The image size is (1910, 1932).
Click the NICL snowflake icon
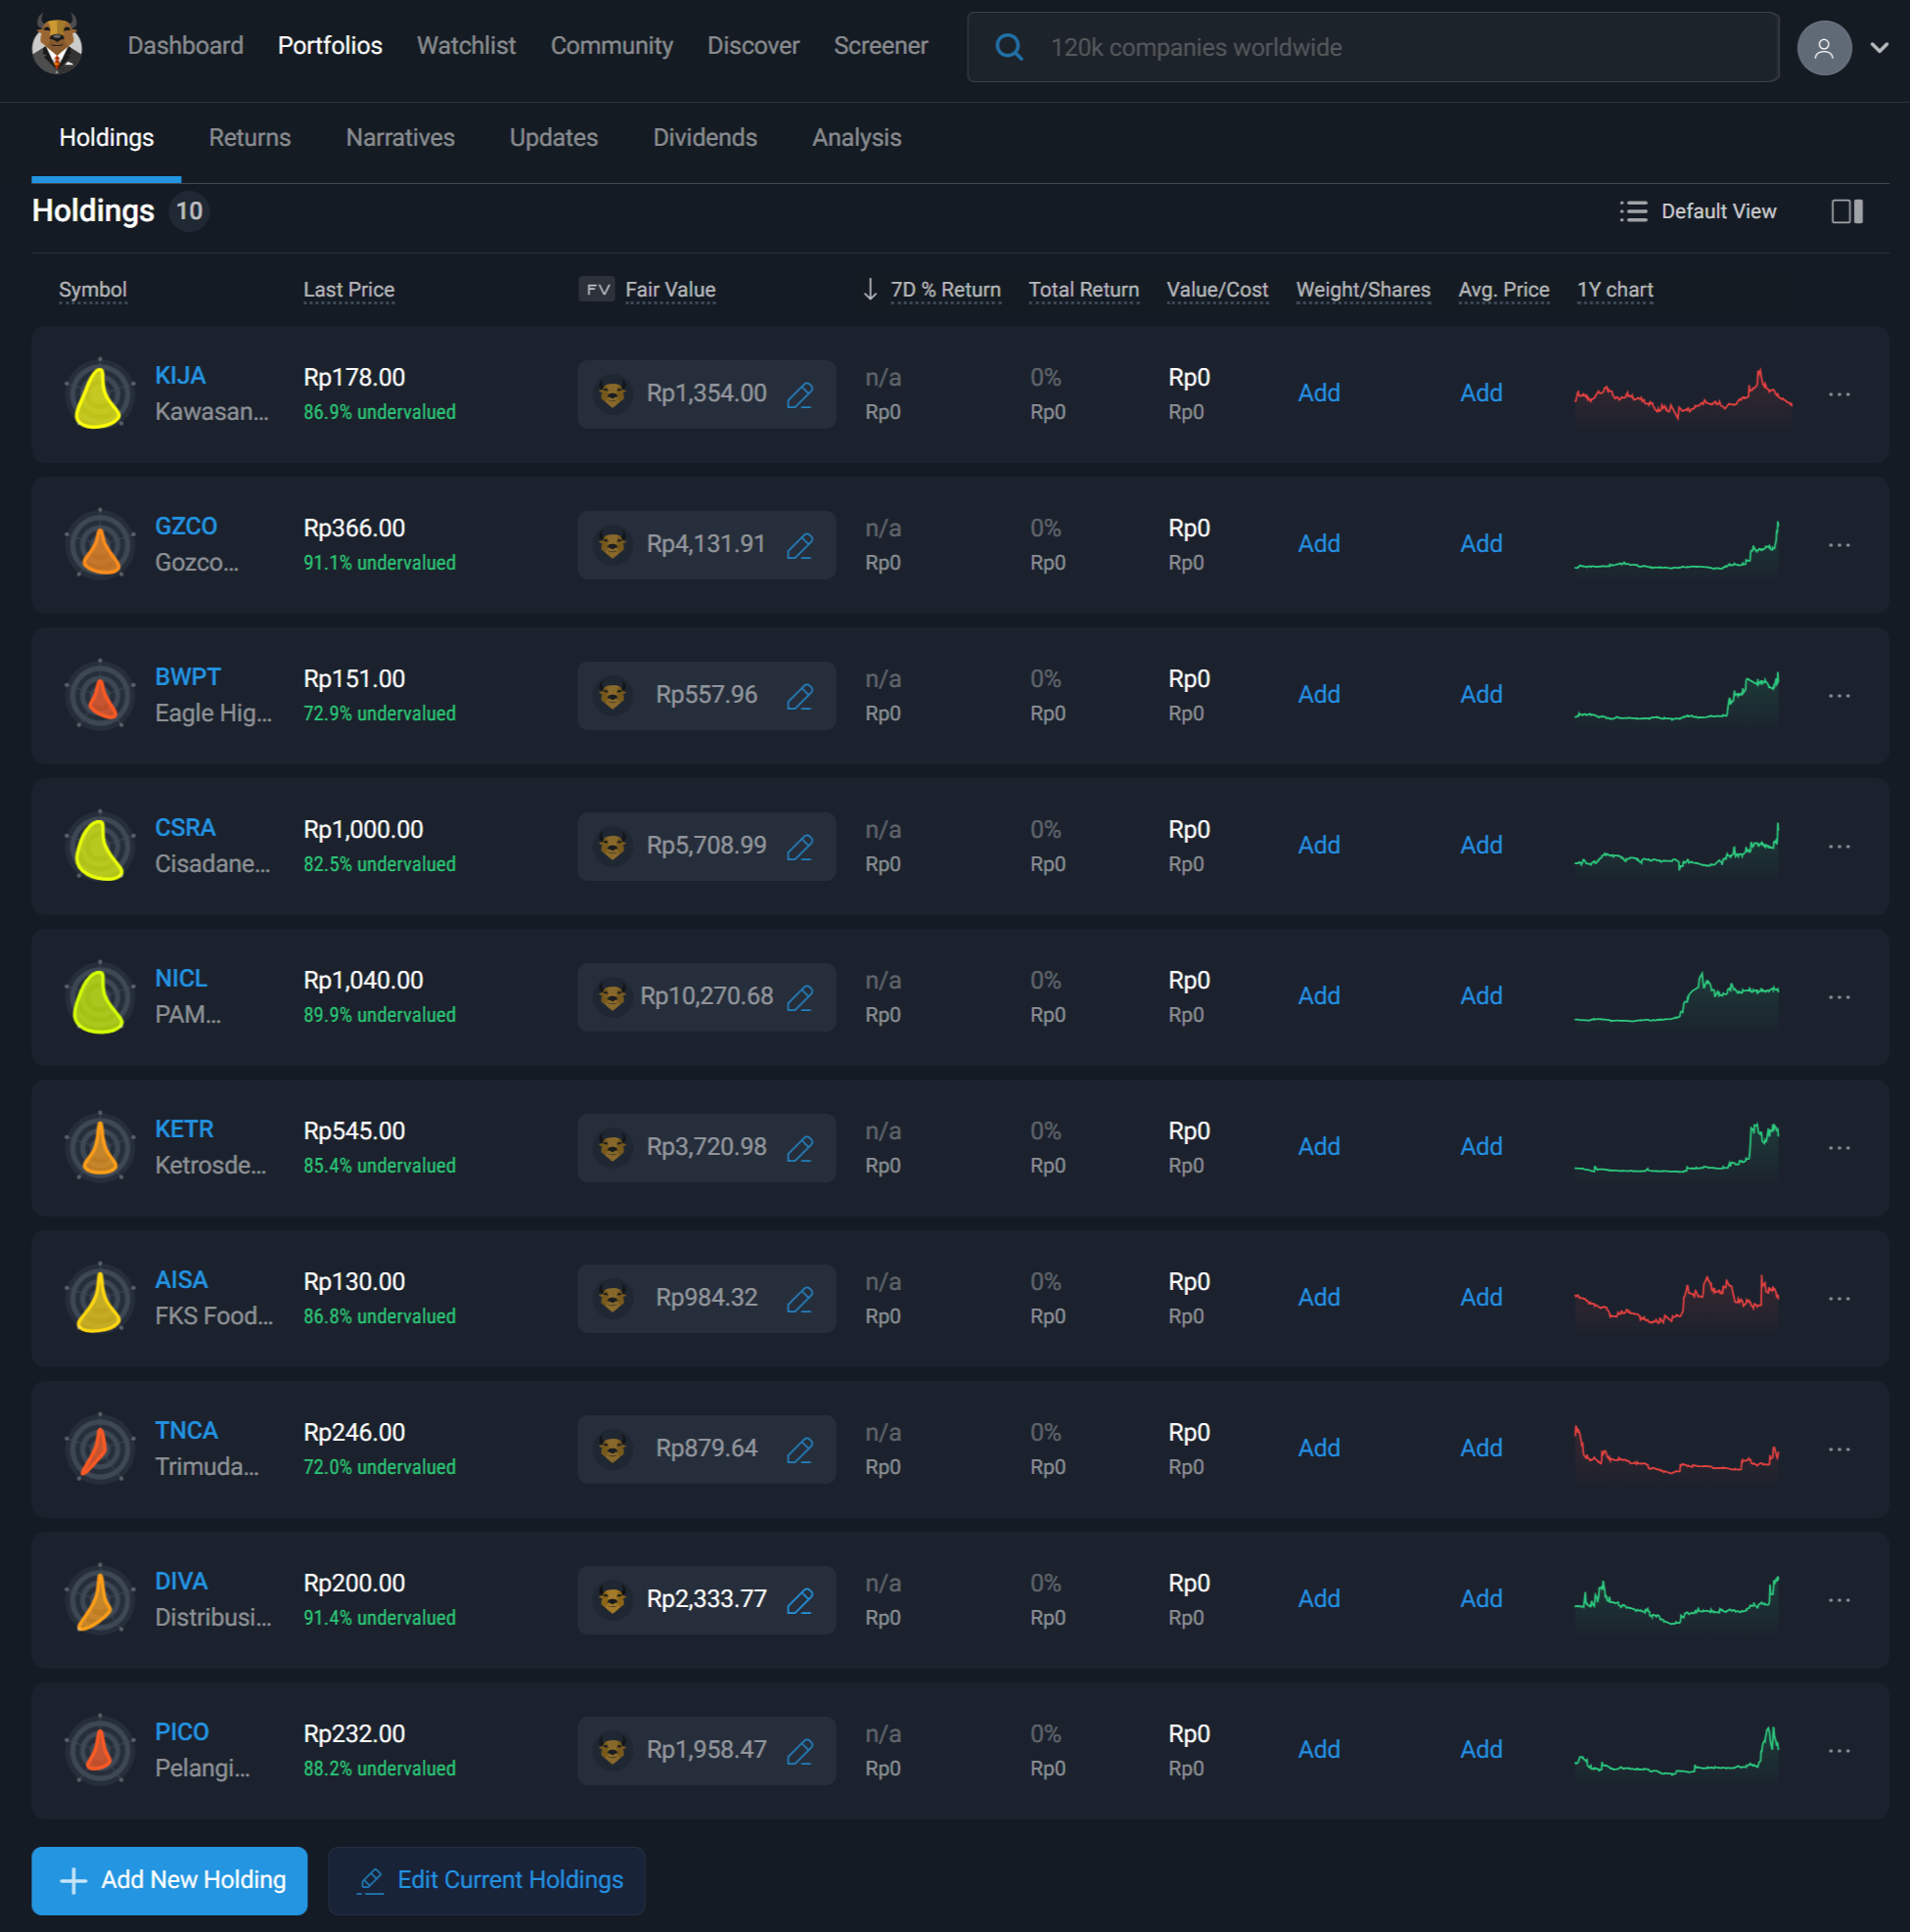[100, 997]
